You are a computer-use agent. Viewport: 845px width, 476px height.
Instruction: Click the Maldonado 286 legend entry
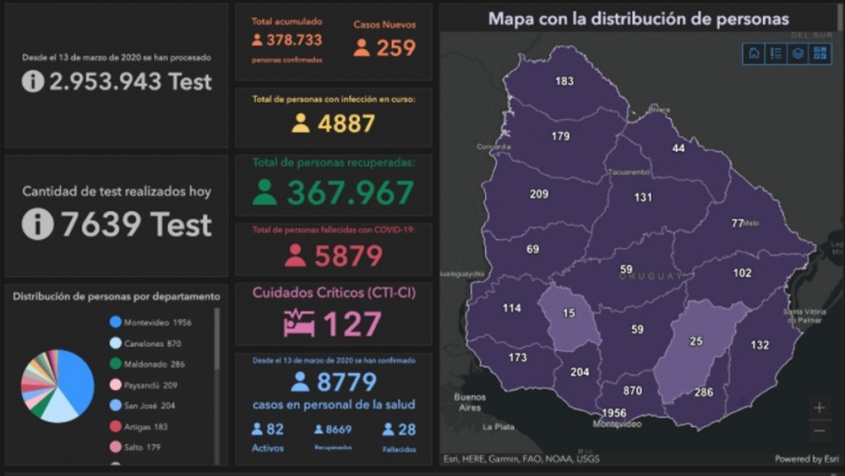(147, 364)
